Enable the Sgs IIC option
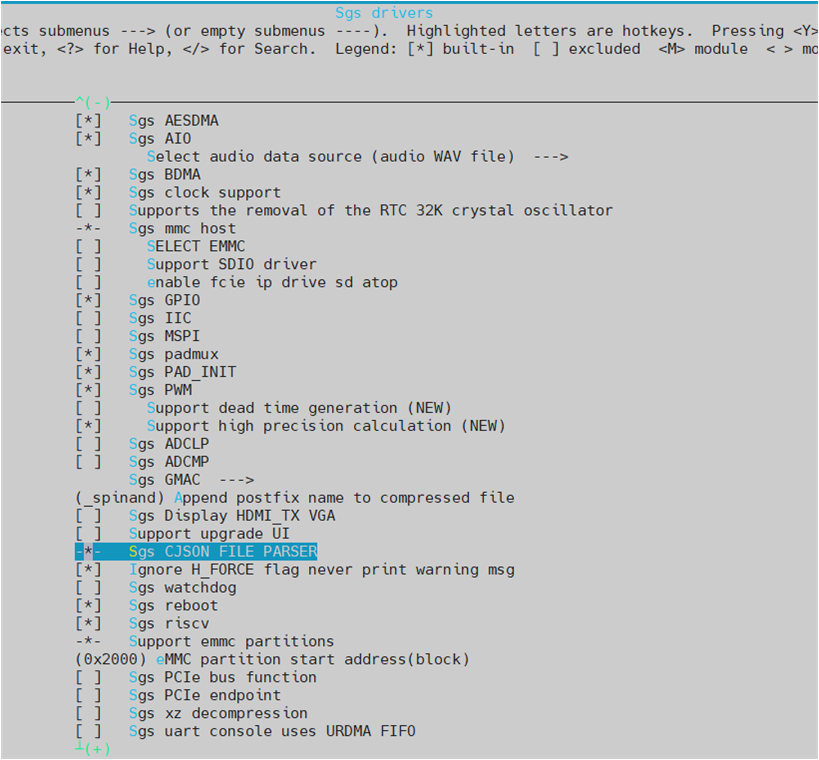 pos(88,318)
